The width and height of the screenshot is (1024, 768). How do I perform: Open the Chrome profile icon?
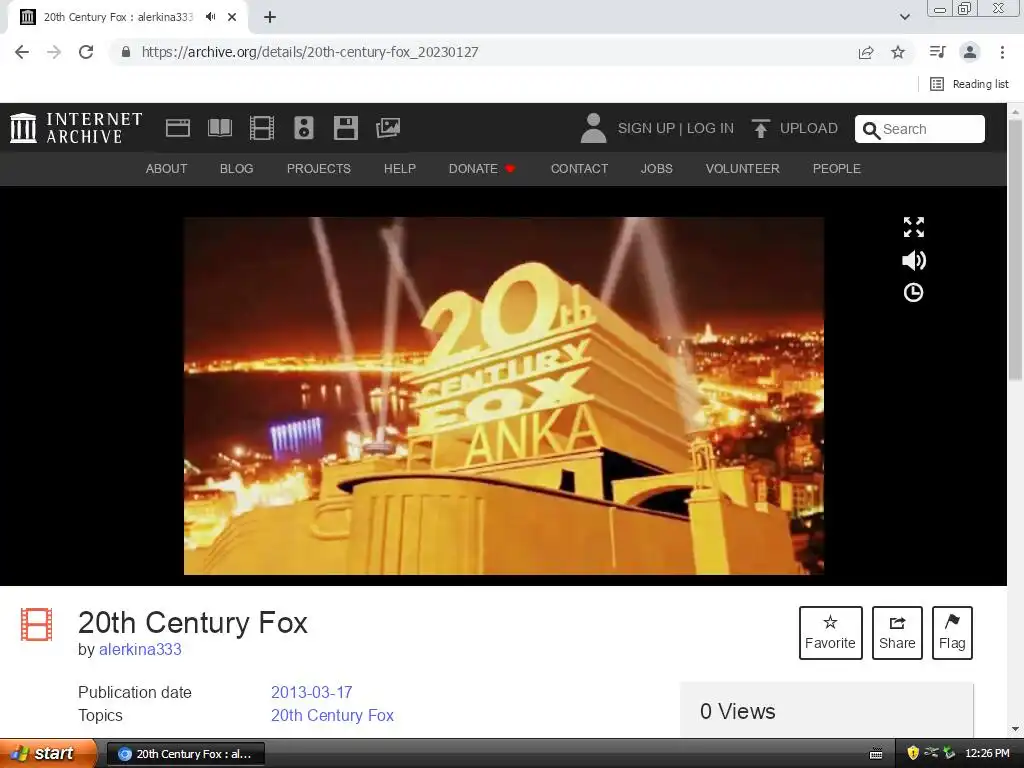click(x=970, y=52)
